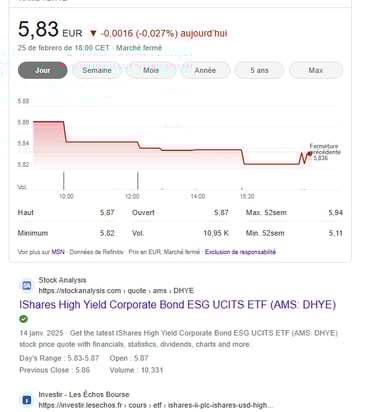This screenshot has width=375, height=412.
Task: Switch chart to Max range
Action: (x=316, y=70)
